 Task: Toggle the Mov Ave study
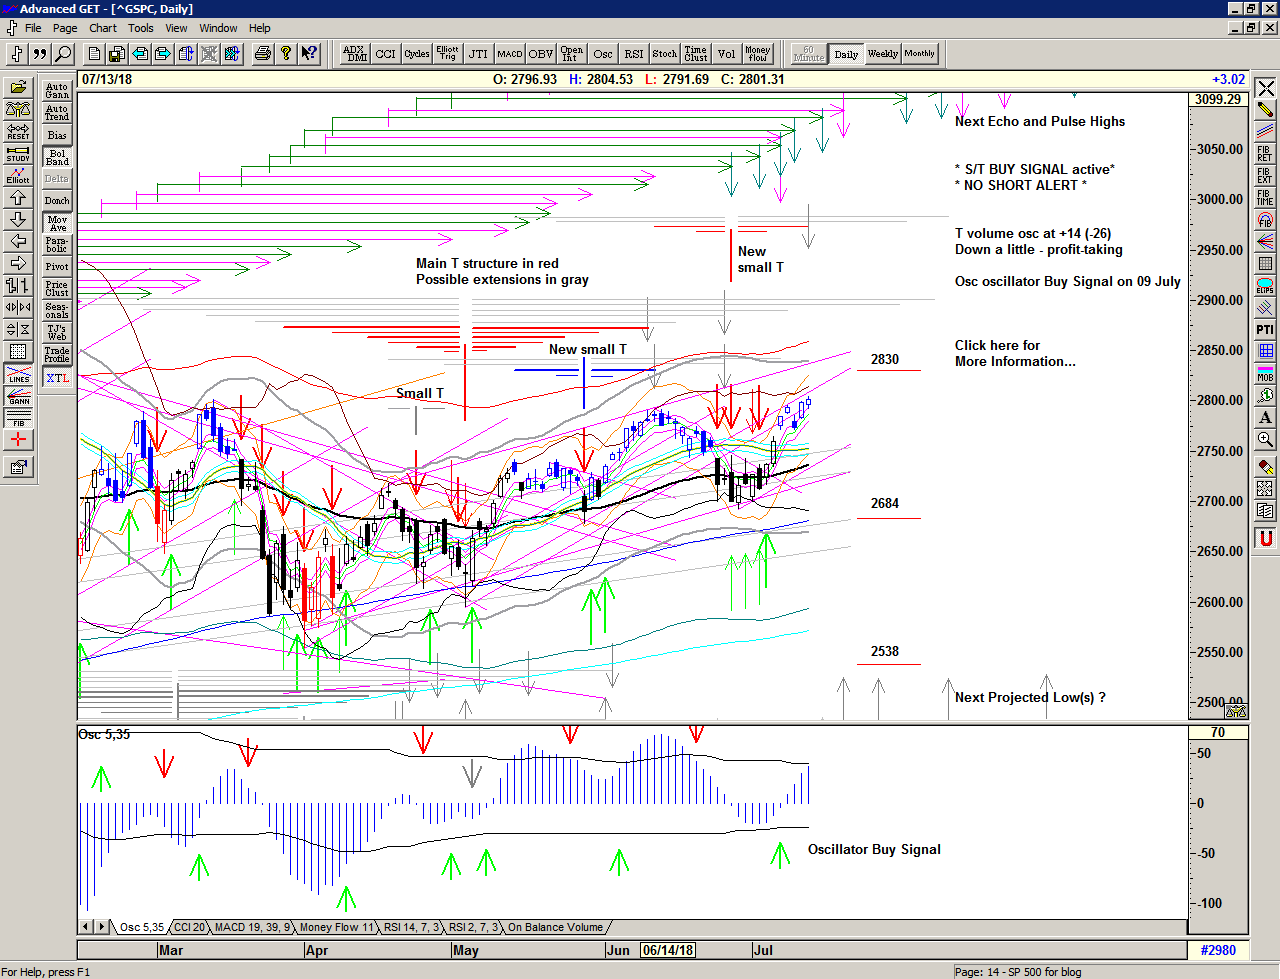click(57, 223)
